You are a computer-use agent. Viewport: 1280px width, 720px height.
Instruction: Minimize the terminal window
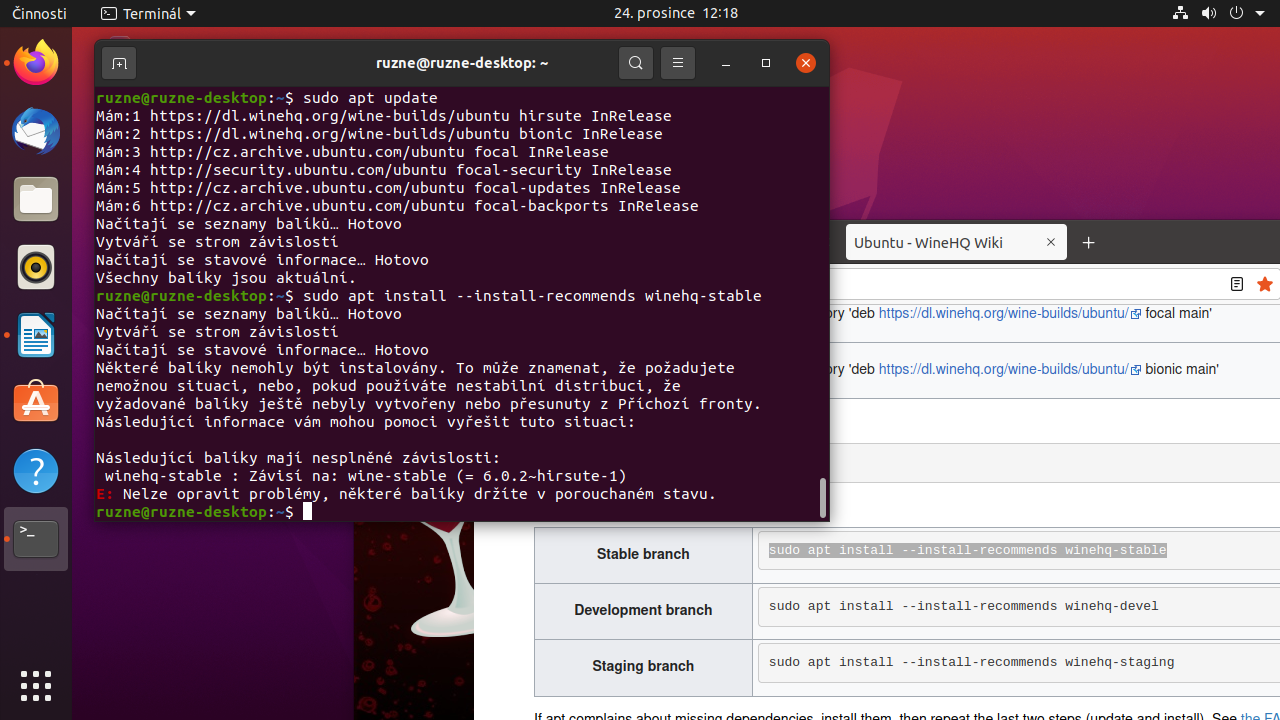(x=726, y=63)
